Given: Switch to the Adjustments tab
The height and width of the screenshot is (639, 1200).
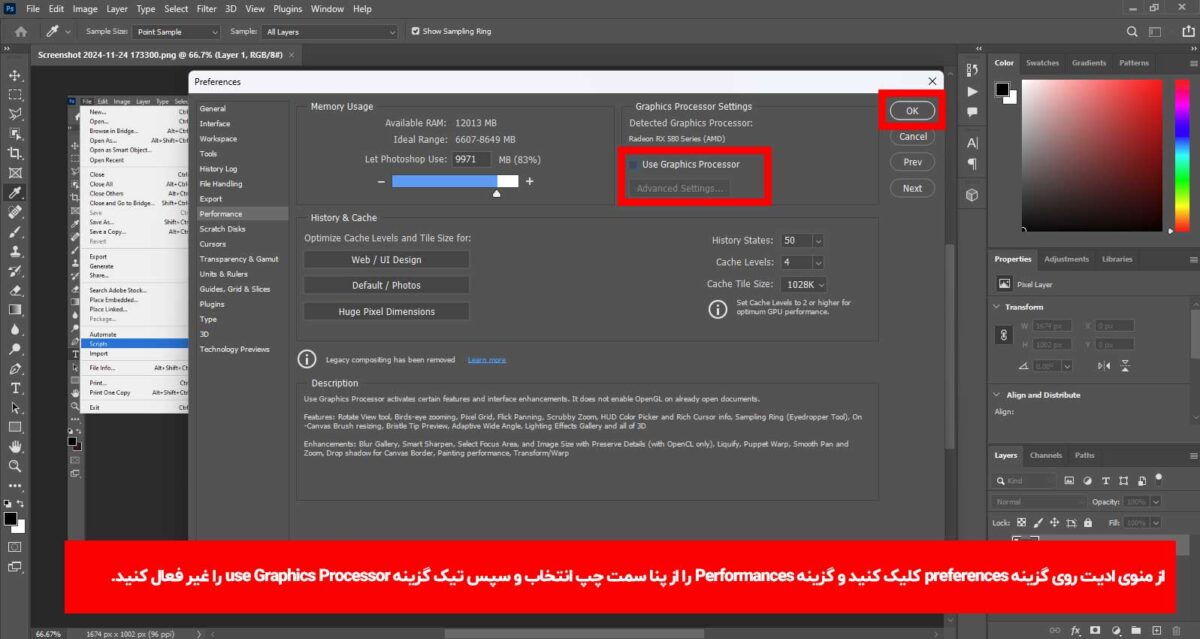Looking at the screenshot, I should coord(1066,259).
